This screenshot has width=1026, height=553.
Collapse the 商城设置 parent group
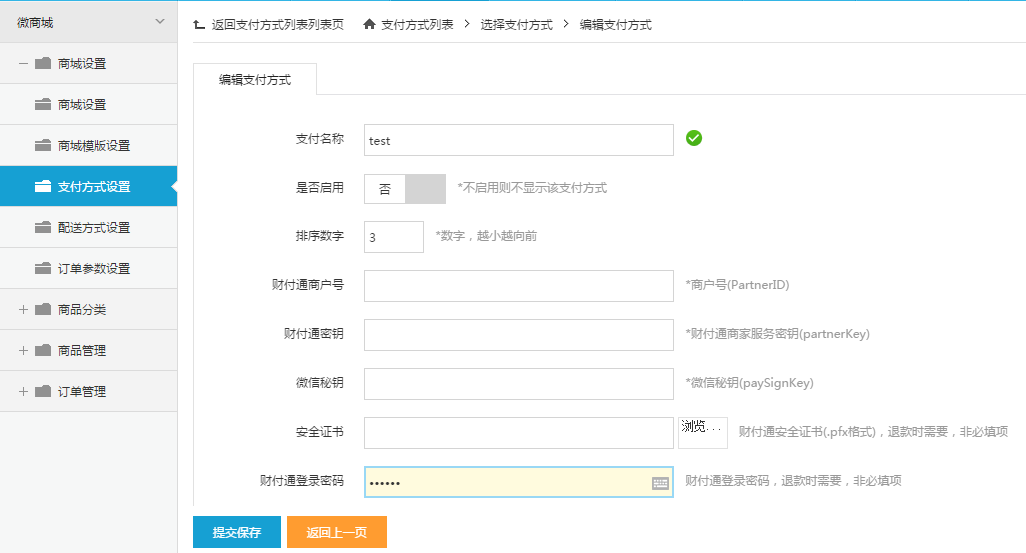pos(23,64)
